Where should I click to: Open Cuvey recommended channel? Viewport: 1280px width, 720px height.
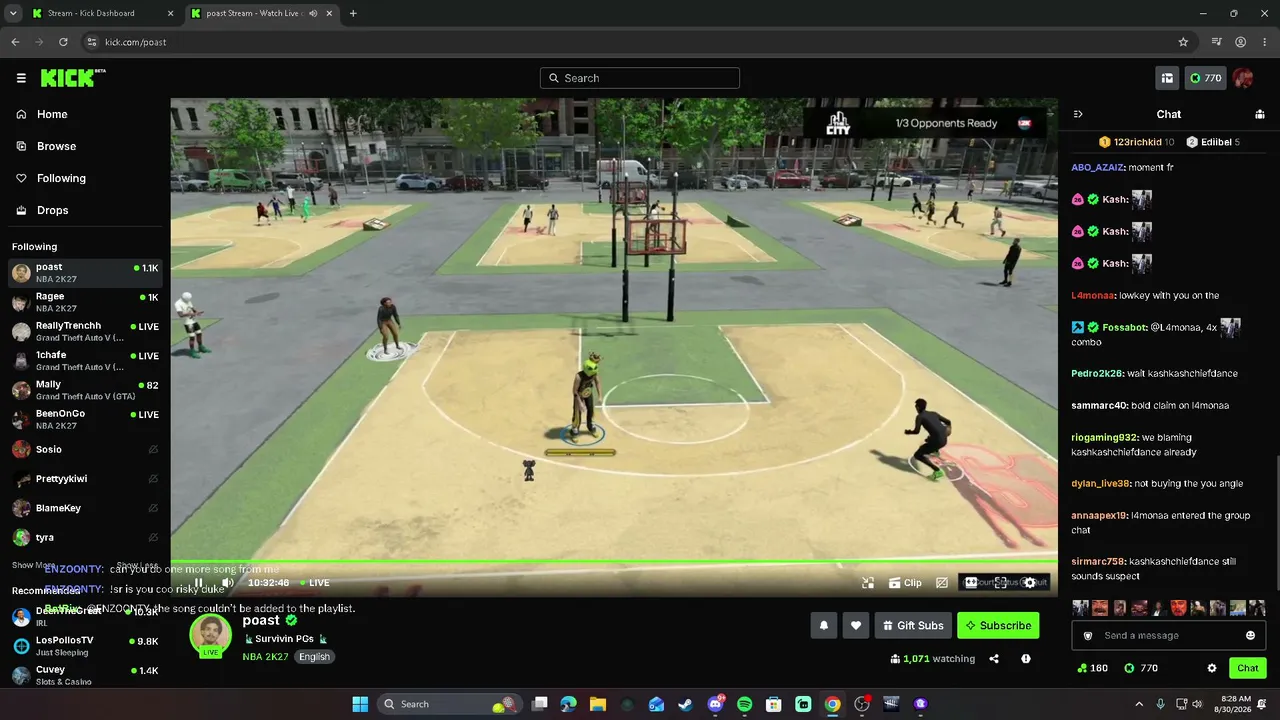(85, 675)
